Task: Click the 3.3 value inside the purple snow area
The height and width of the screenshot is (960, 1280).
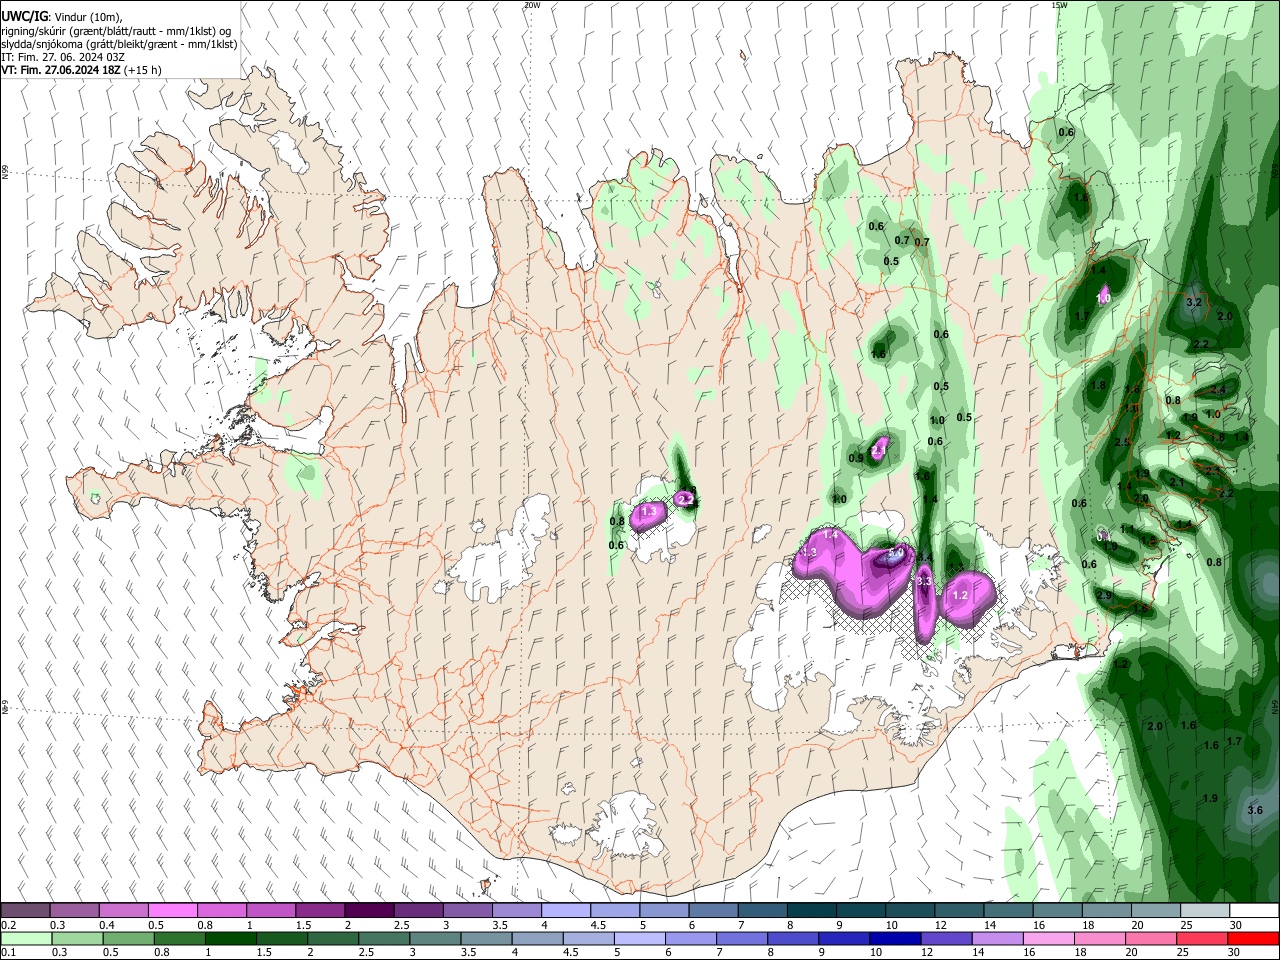Action: (x=924, y=580)
